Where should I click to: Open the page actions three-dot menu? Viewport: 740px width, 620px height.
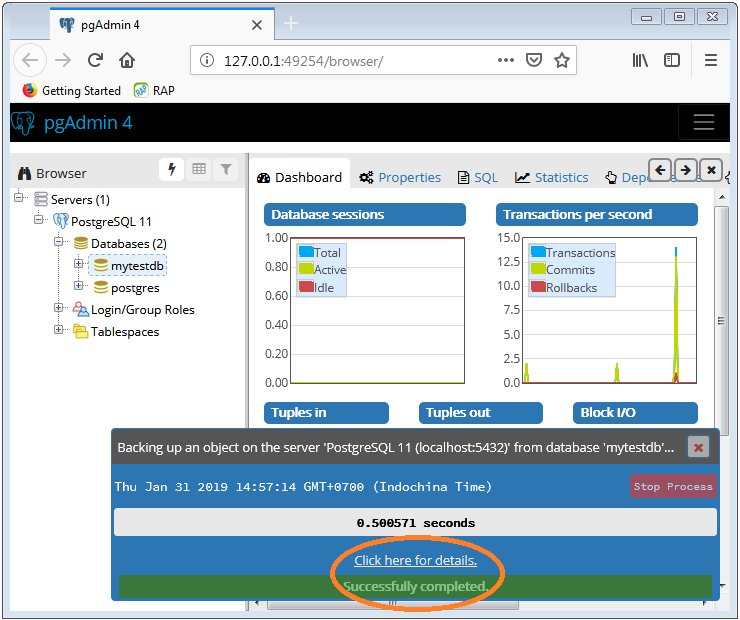(x=505, y=60)
